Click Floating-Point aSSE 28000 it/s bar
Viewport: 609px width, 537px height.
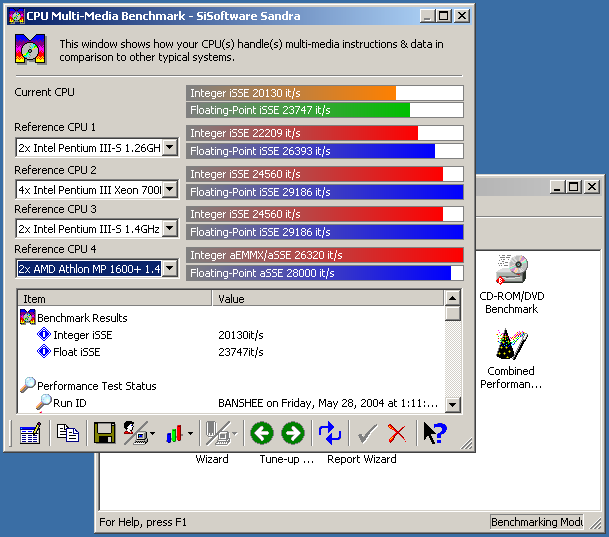click(x=325, y=273)
